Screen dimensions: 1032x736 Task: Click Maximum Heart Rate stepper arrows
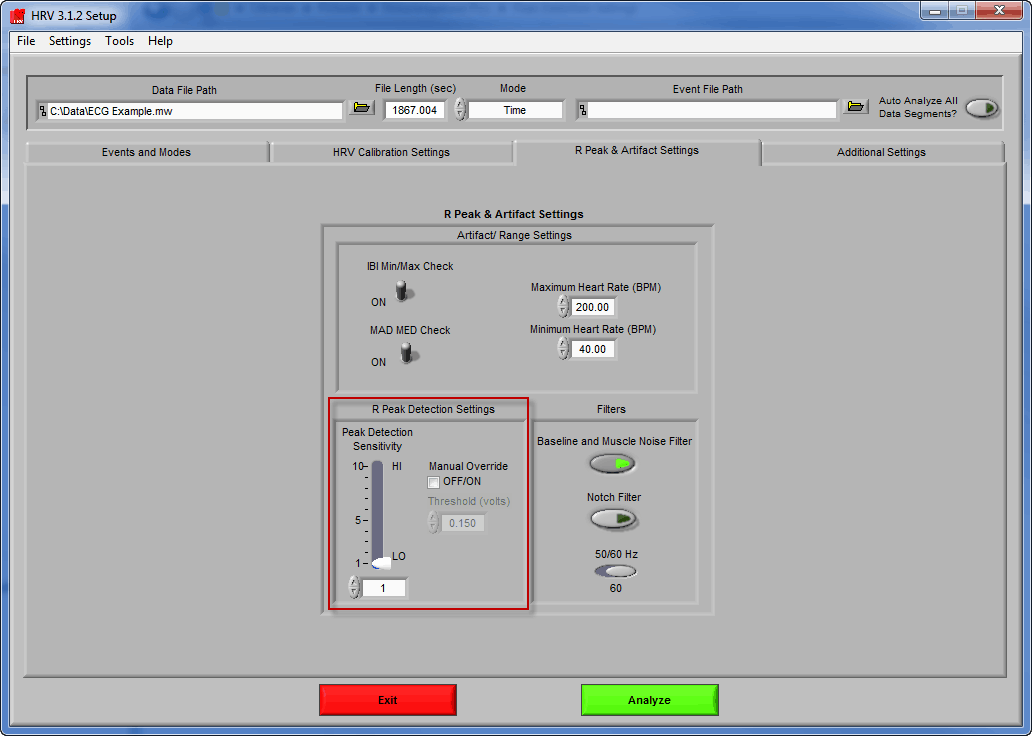(563, 306)
